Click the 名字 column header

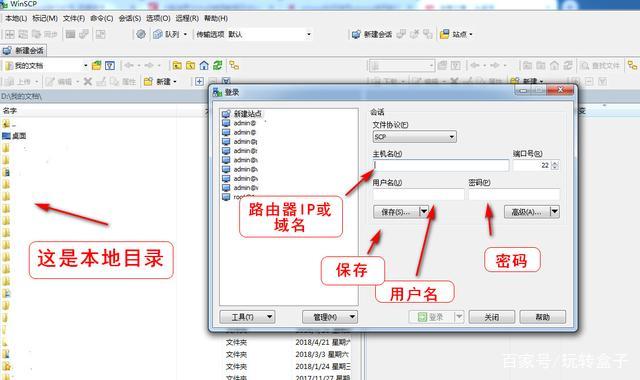coord(10,111)
